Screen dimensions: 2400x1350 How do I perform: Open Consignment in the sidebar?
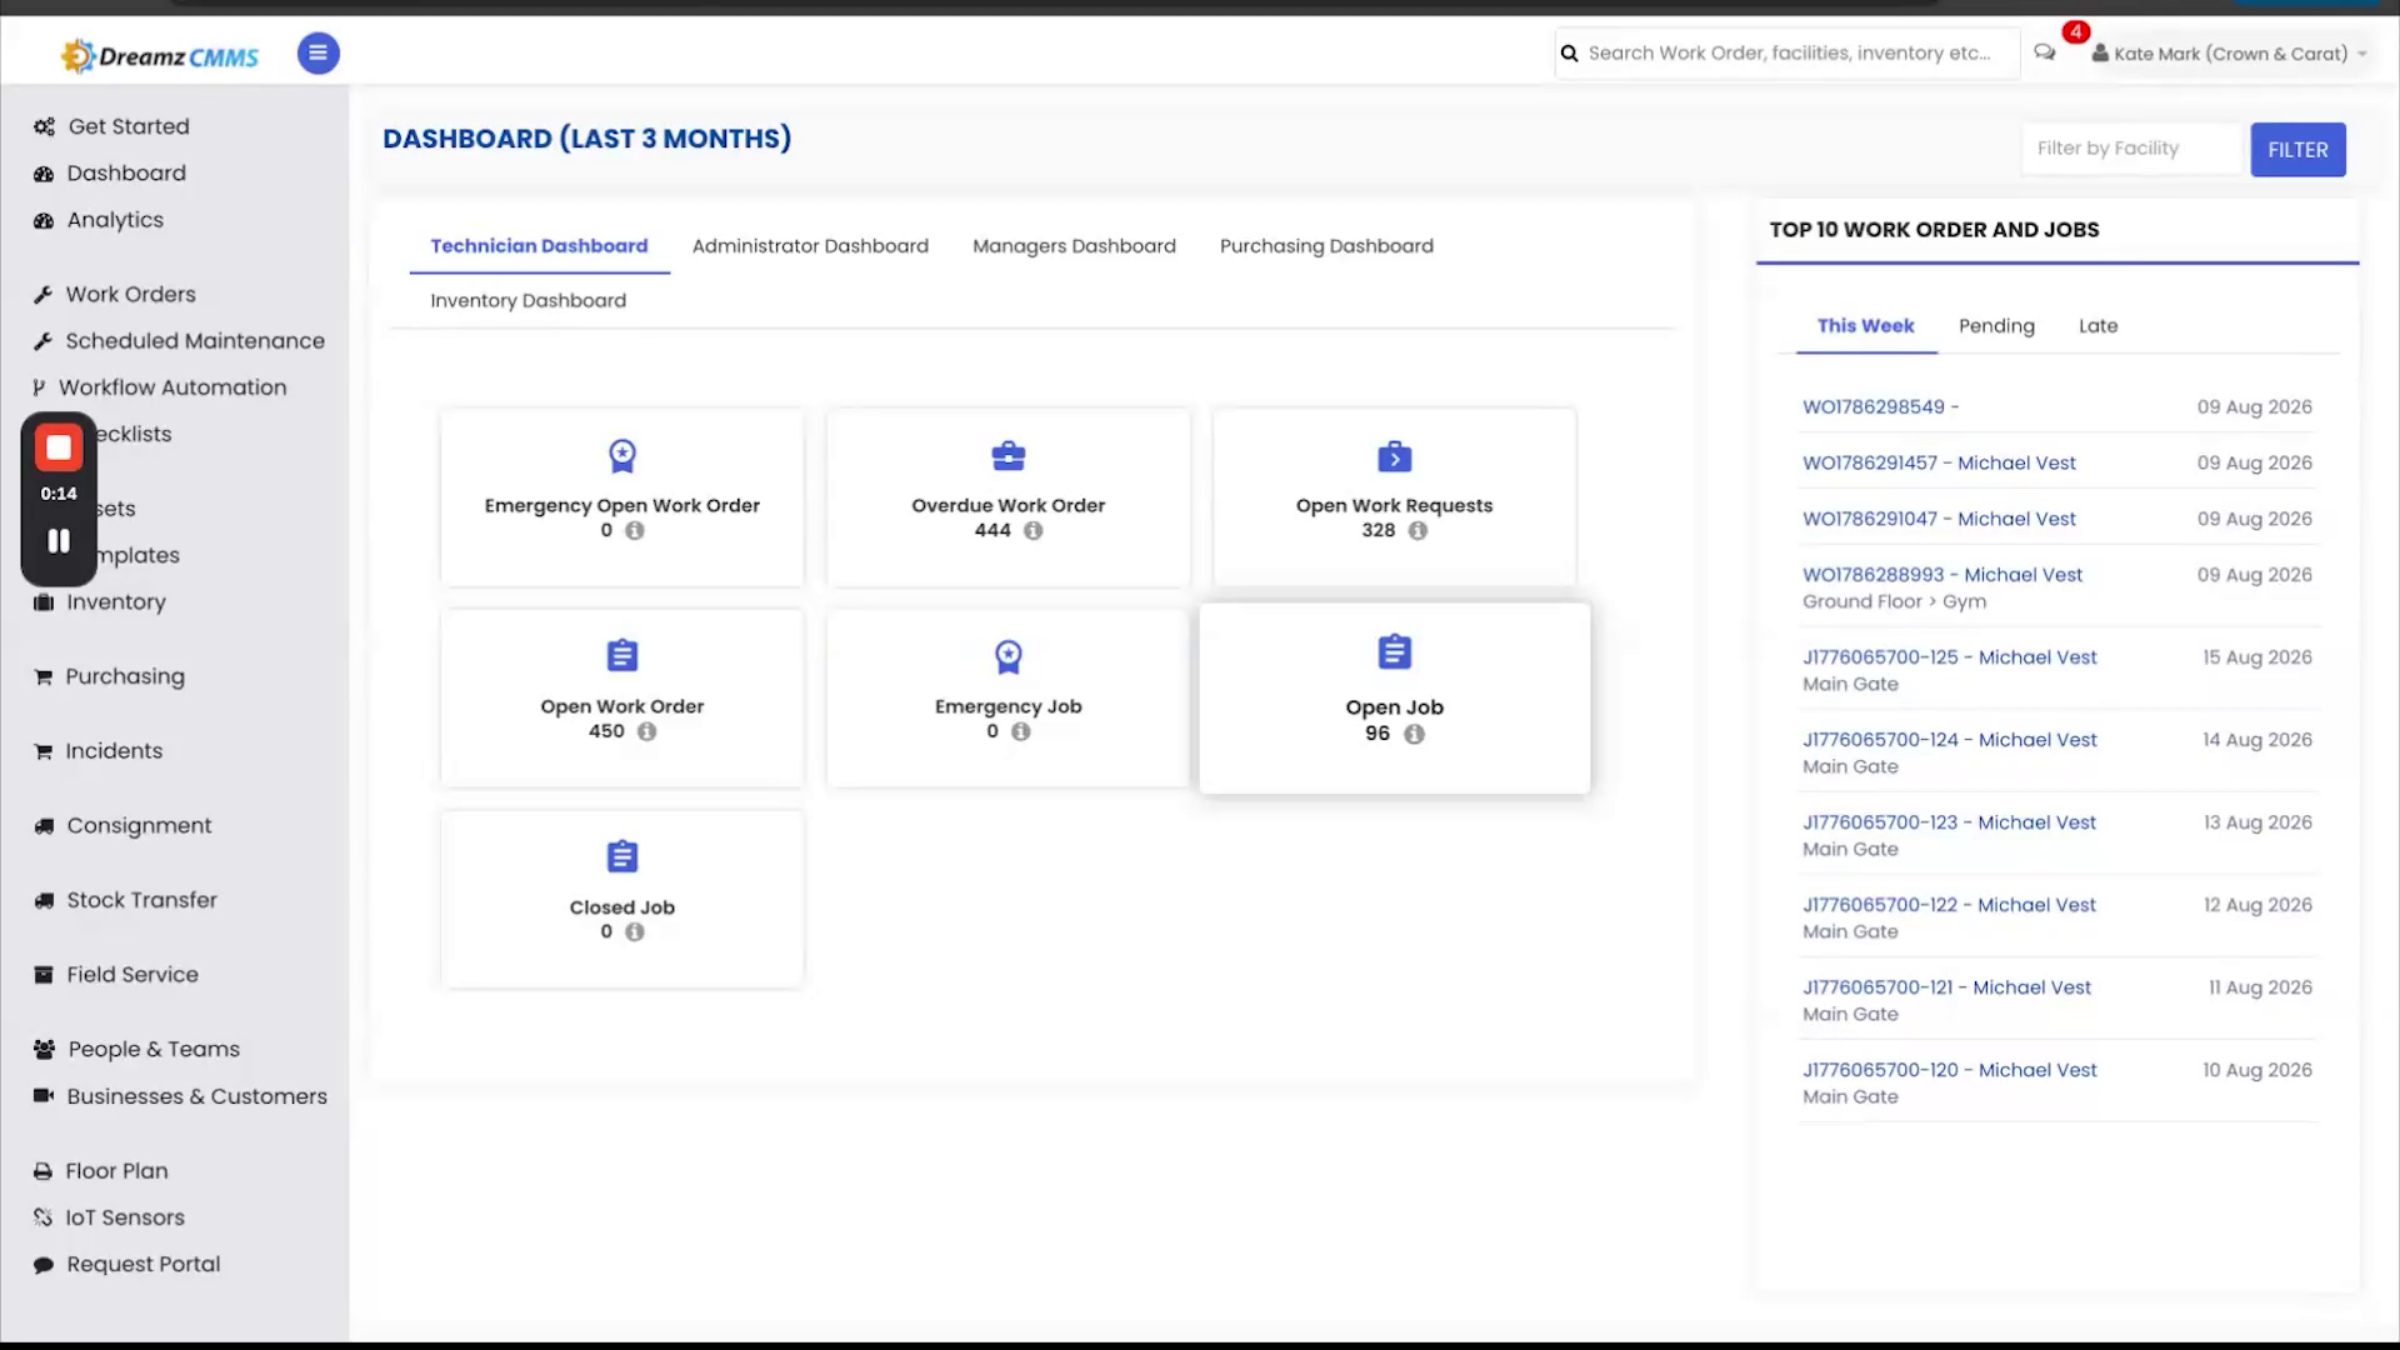click(139, 826)
